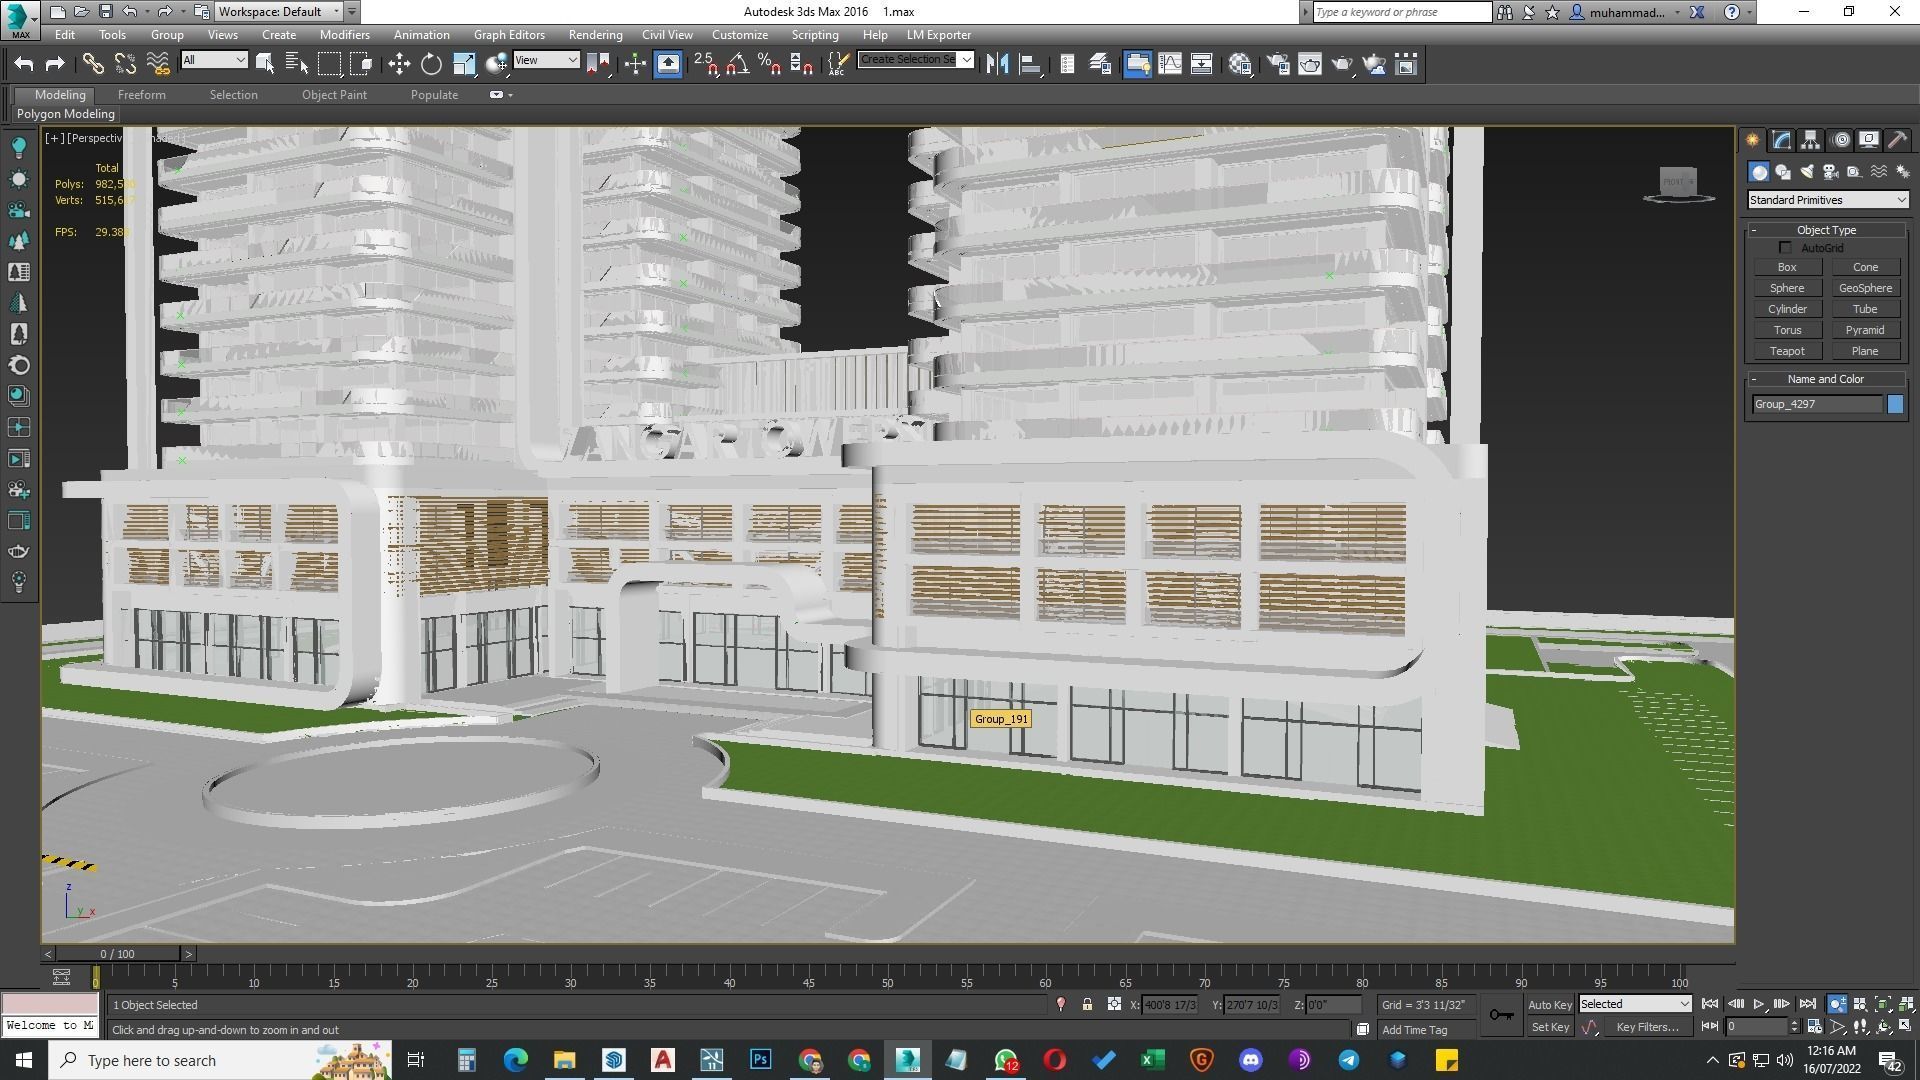The height and width of the screenshot is (1080, 1920).
Task: Click frame 50 on the track bar
Action: 887,978
